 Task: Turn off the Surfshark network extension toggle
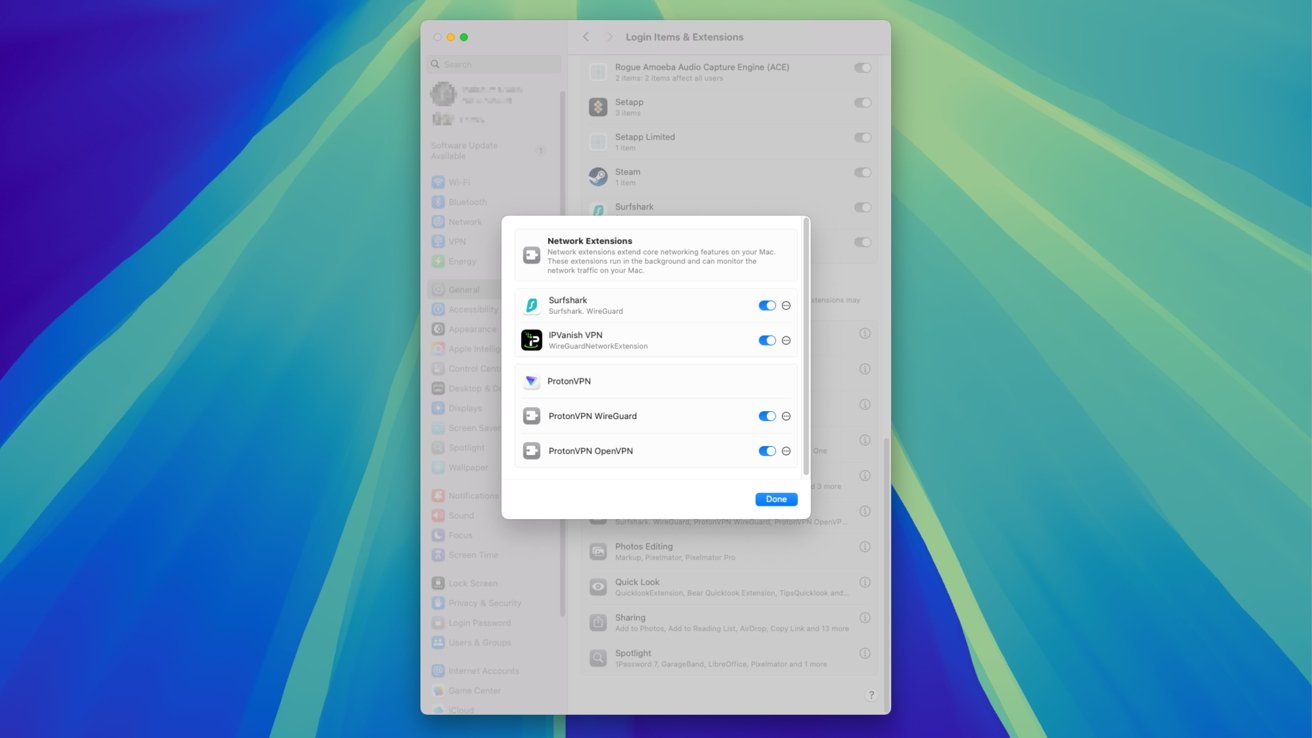click(x=767, y=306)
